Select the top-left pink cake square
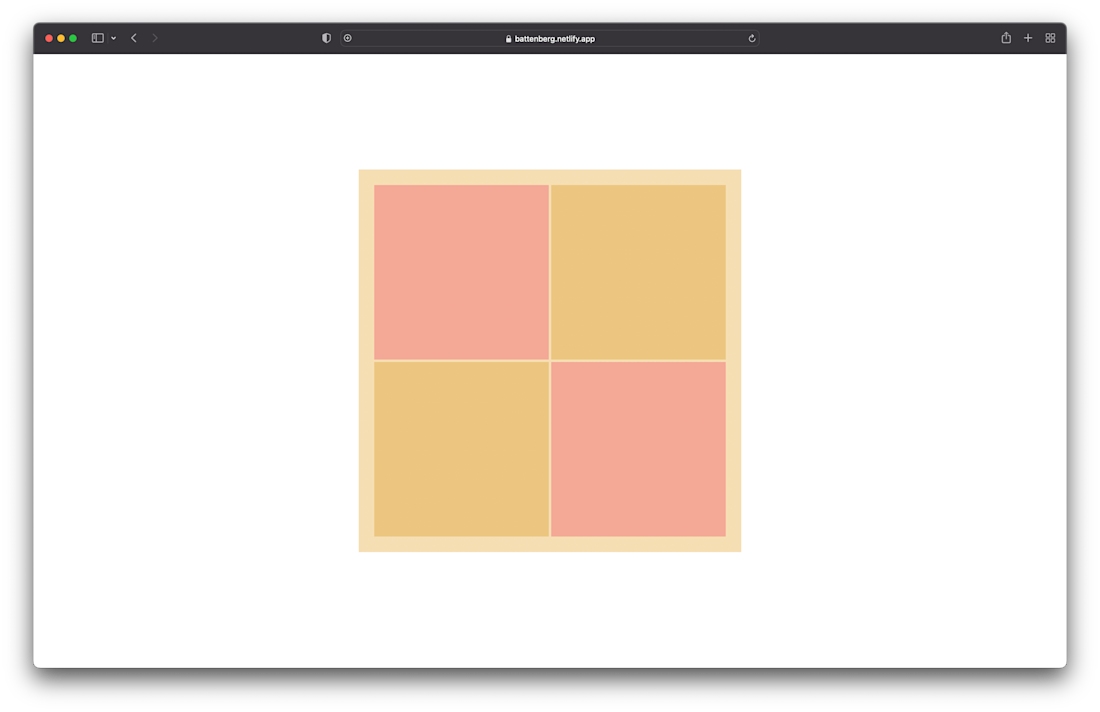1100x712 pixels. click(x=461, y=270)
